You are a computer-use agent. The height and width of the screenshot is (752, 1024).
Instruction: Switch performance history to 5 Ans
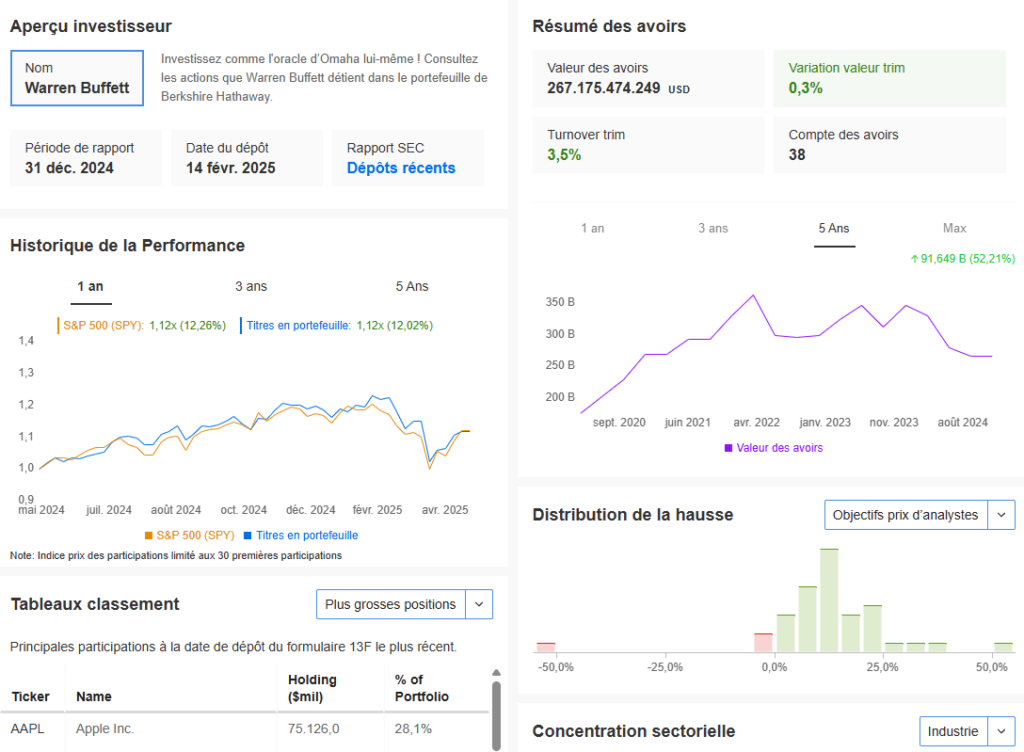(412, 287)
